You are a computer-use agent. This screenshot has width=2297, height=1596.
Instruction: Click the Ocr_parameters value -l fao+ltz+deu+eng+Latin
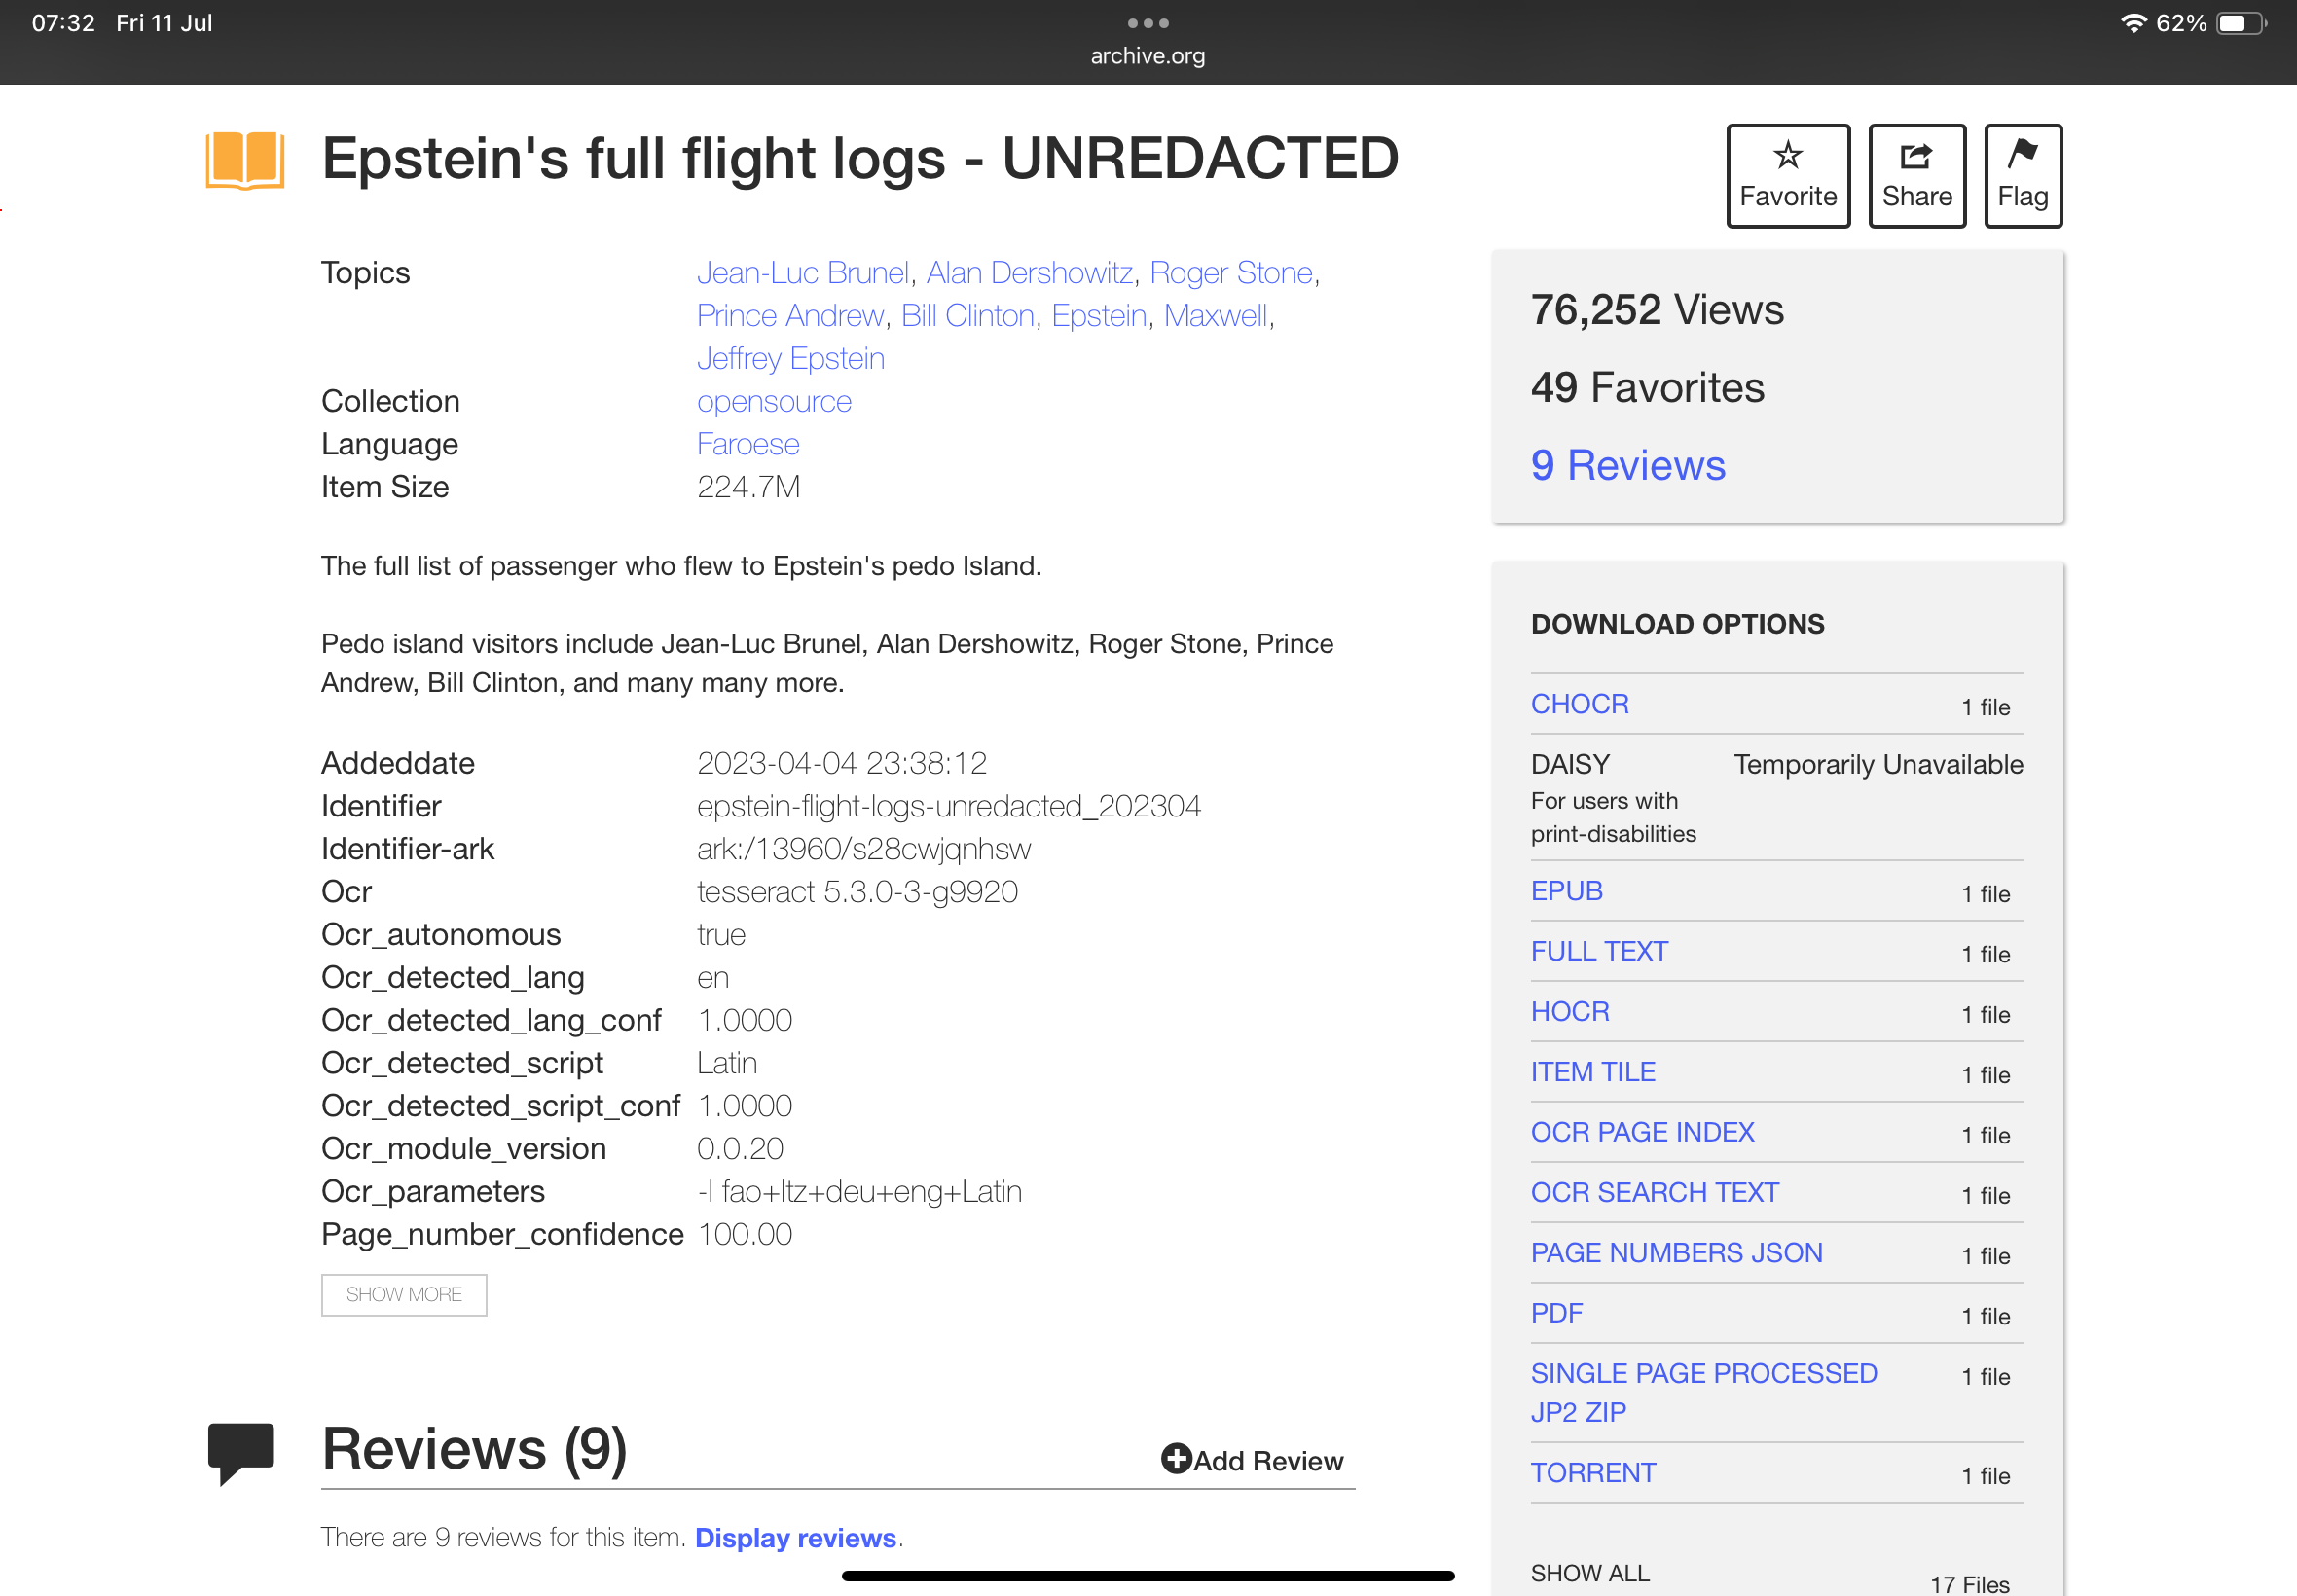[859, 1192]
